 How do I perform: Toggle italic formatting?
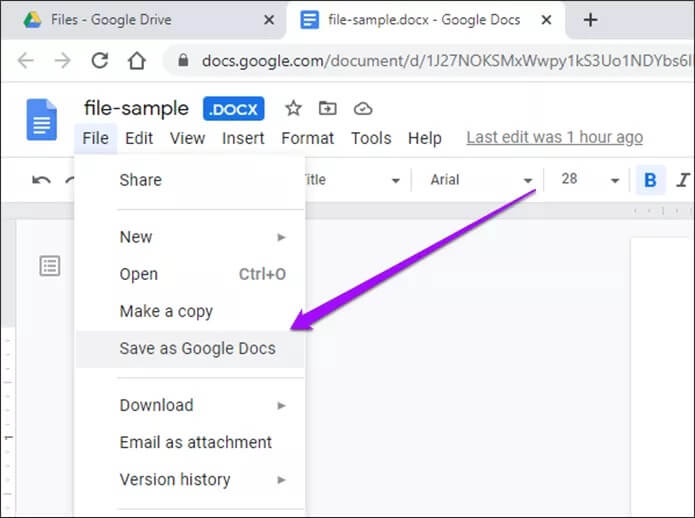683,180
